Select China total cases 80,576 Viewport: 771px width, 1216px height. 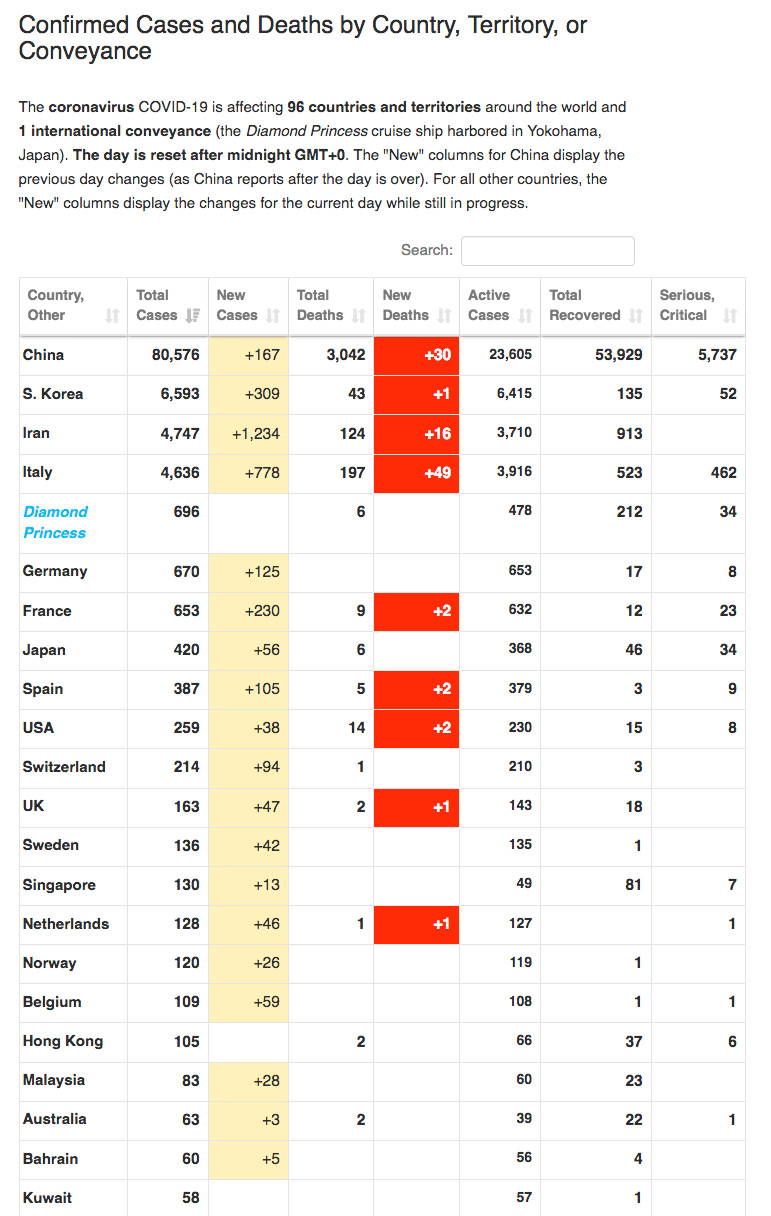click(176, 355)
